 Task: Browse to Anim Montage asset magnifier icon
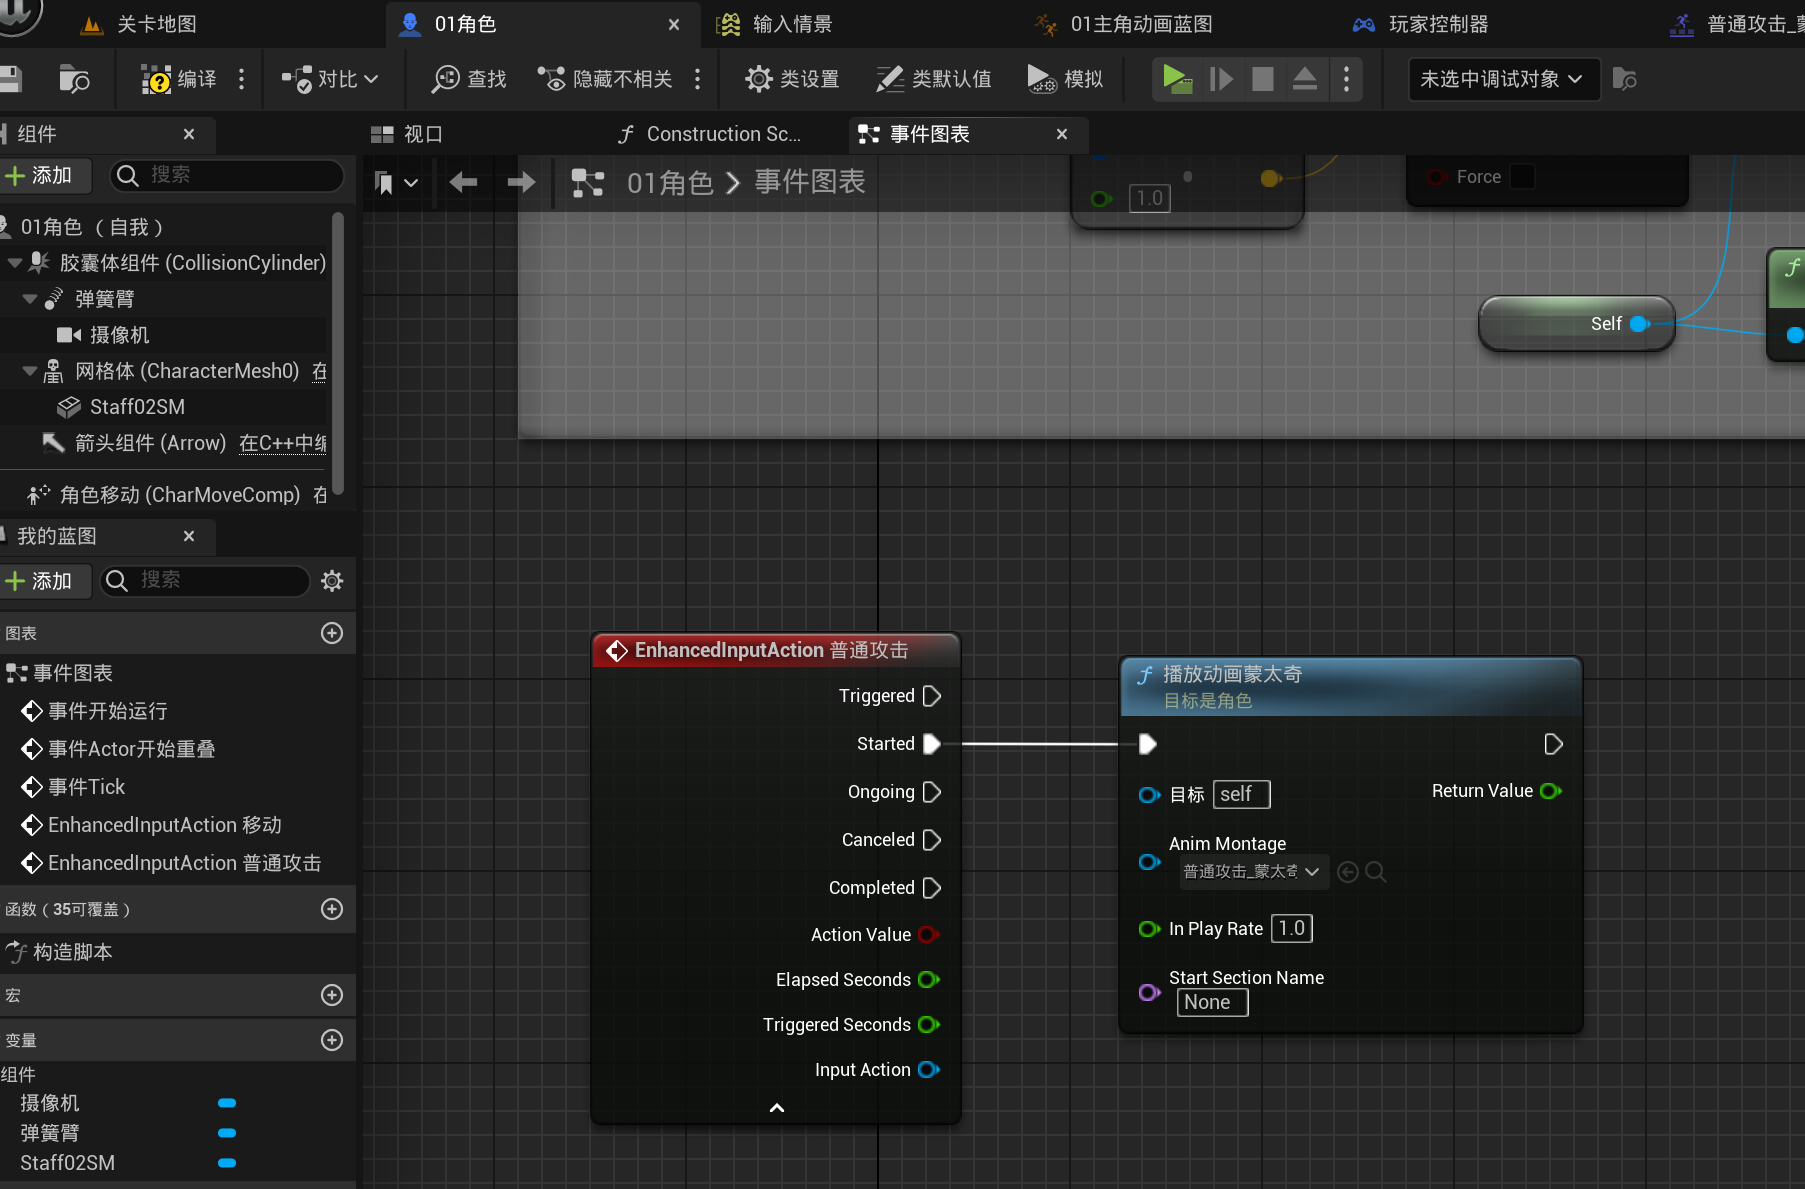[1376, 872]
